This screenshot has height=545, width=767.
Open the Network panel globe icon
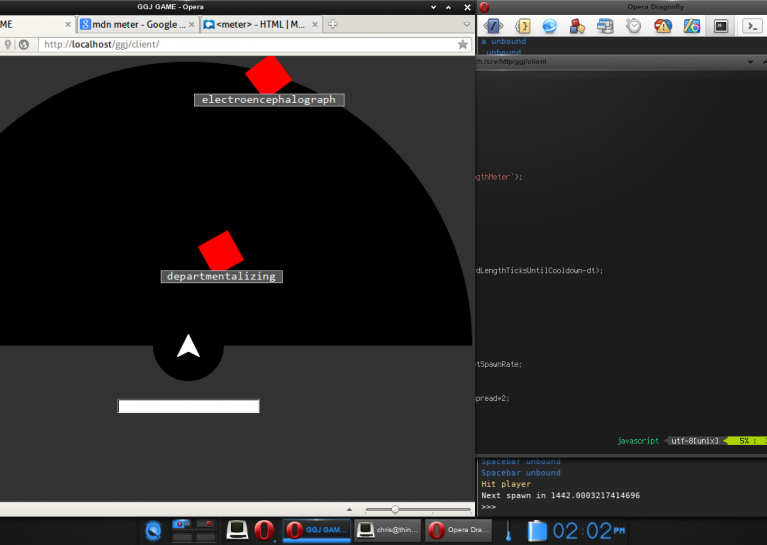(x=550, y=26)
